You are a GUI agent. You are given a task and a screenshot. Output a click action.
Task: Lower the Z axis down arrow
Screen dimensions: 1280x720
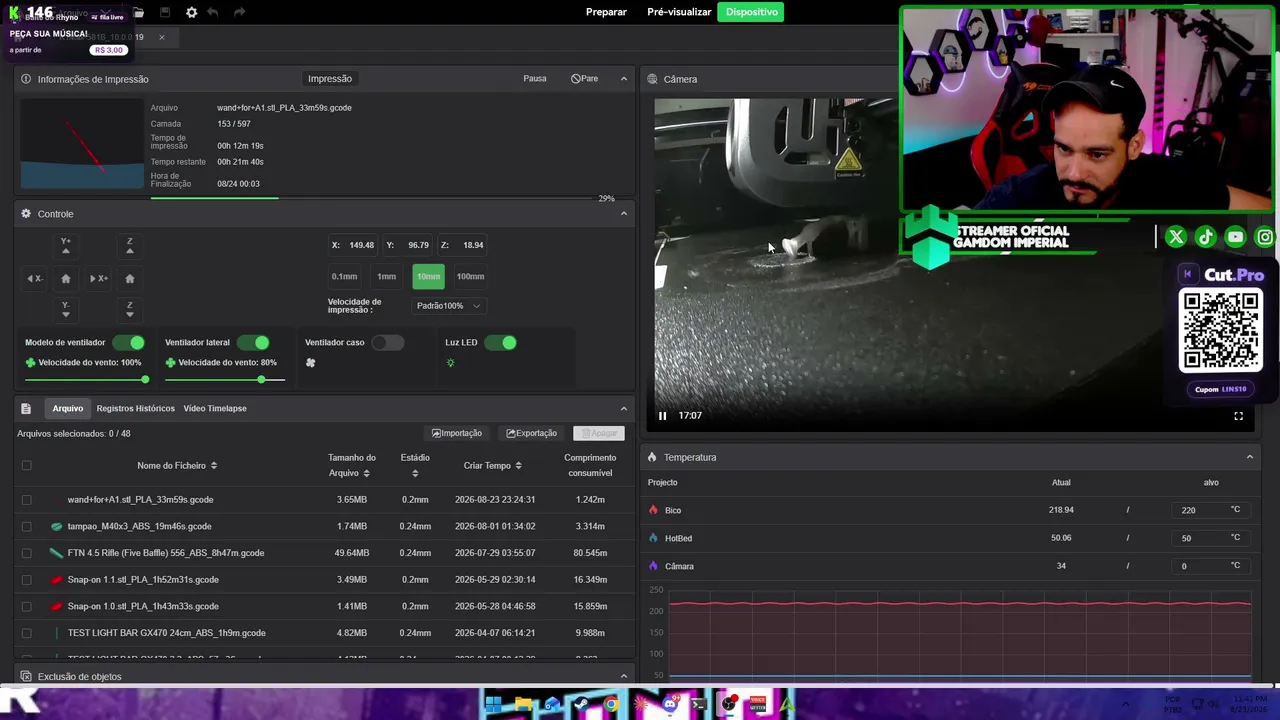pyautogui.click(x=129, y=309)
